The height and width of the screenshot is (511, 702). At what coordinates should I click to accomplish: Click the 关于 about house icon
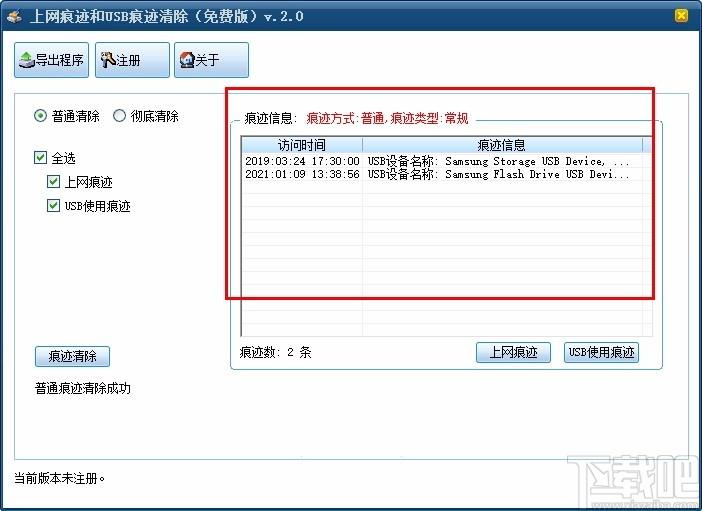[x=187, y=60]
